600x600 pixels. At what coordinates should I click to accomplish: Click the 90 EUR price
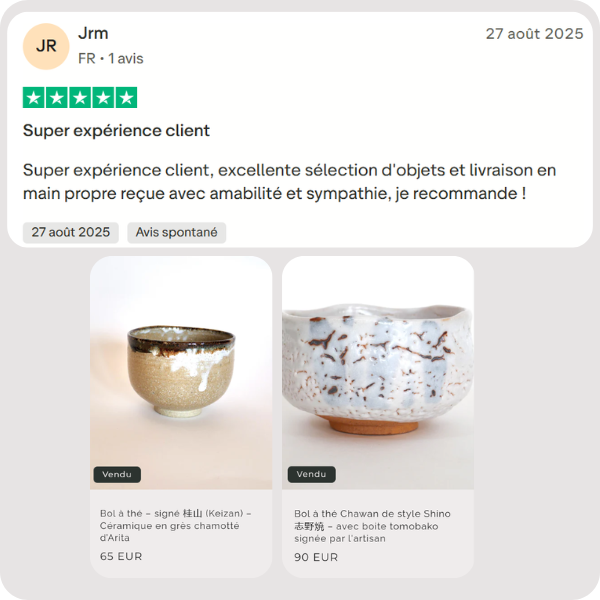[x=316, y=557]
